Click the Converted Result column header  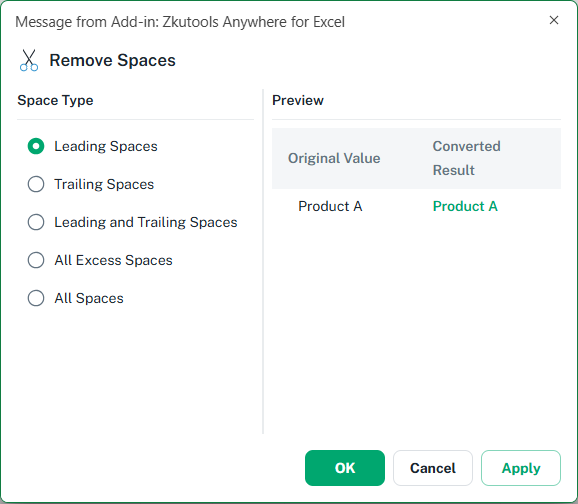[466, 158]
